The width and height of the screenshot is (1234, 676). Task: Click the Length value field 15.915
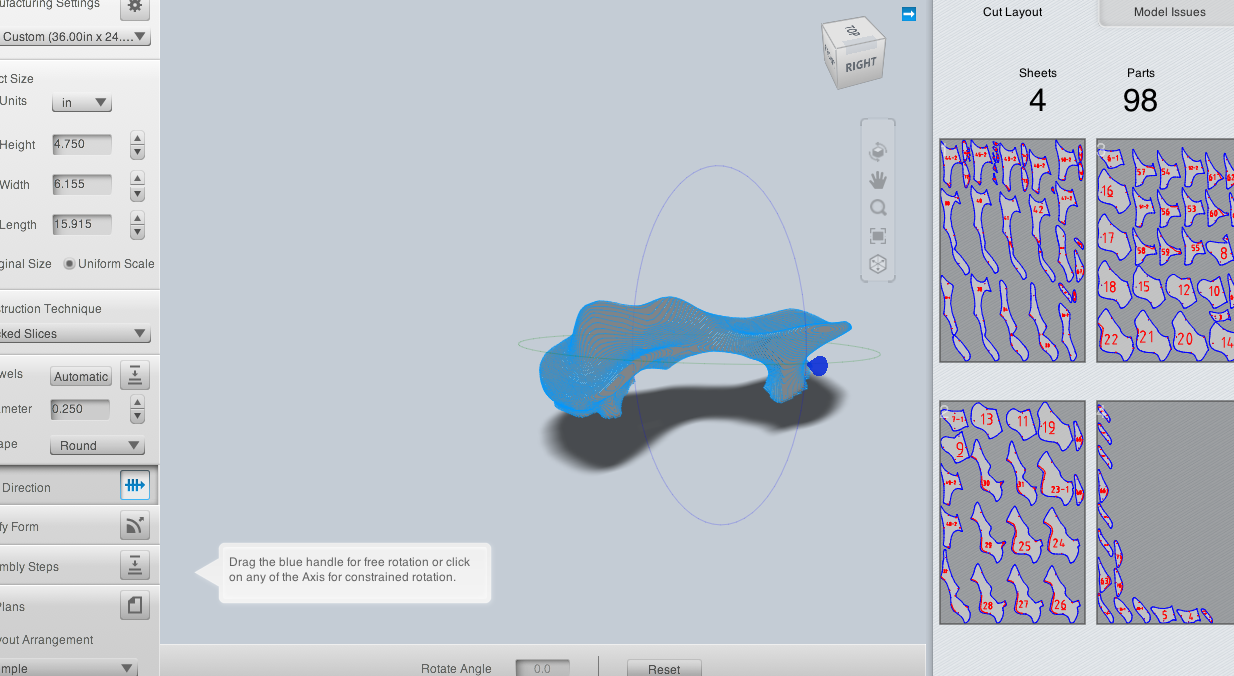click(82, 224)
